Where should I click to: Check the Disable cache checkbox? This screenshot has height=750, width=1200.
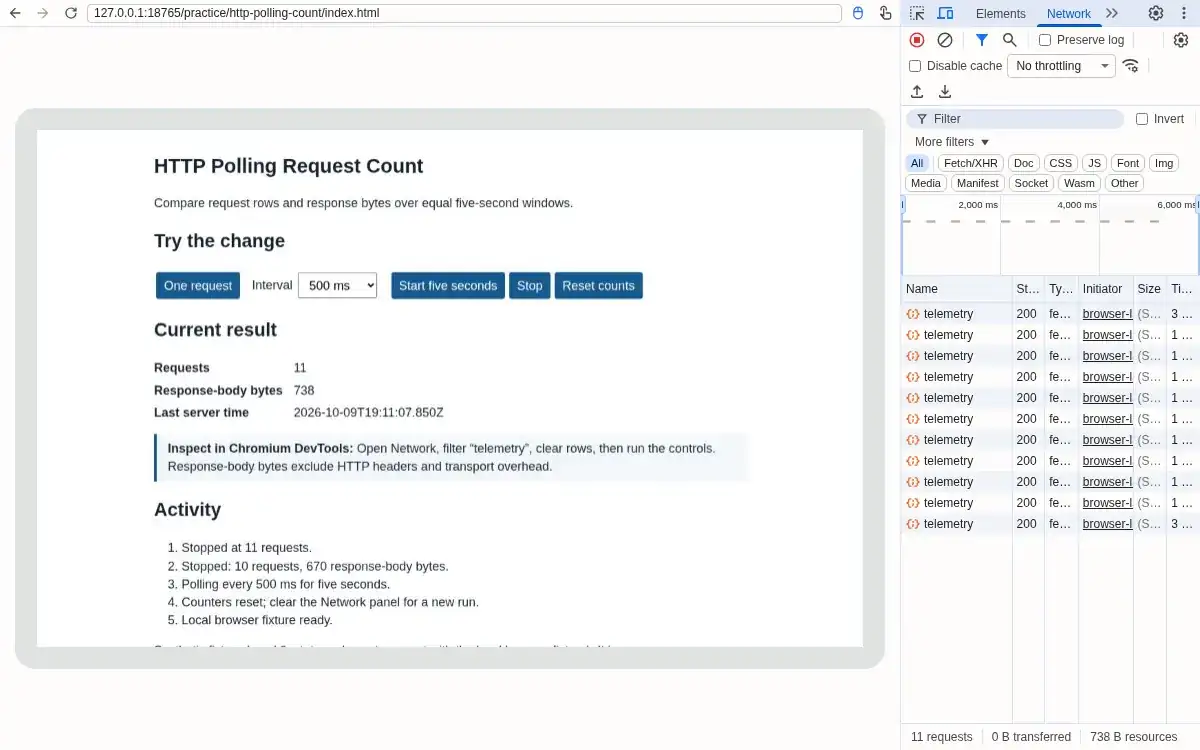point(915,66)
